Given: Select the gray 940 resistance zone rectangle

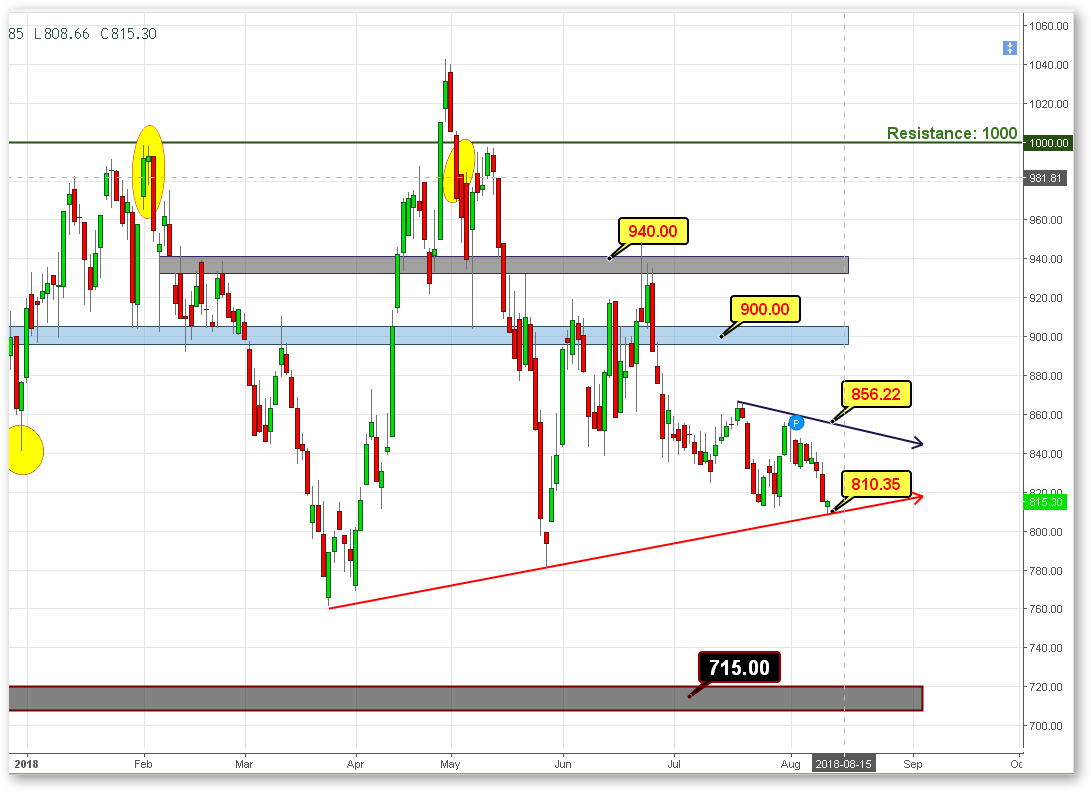Looking at the screenshot, I should 504,264.
